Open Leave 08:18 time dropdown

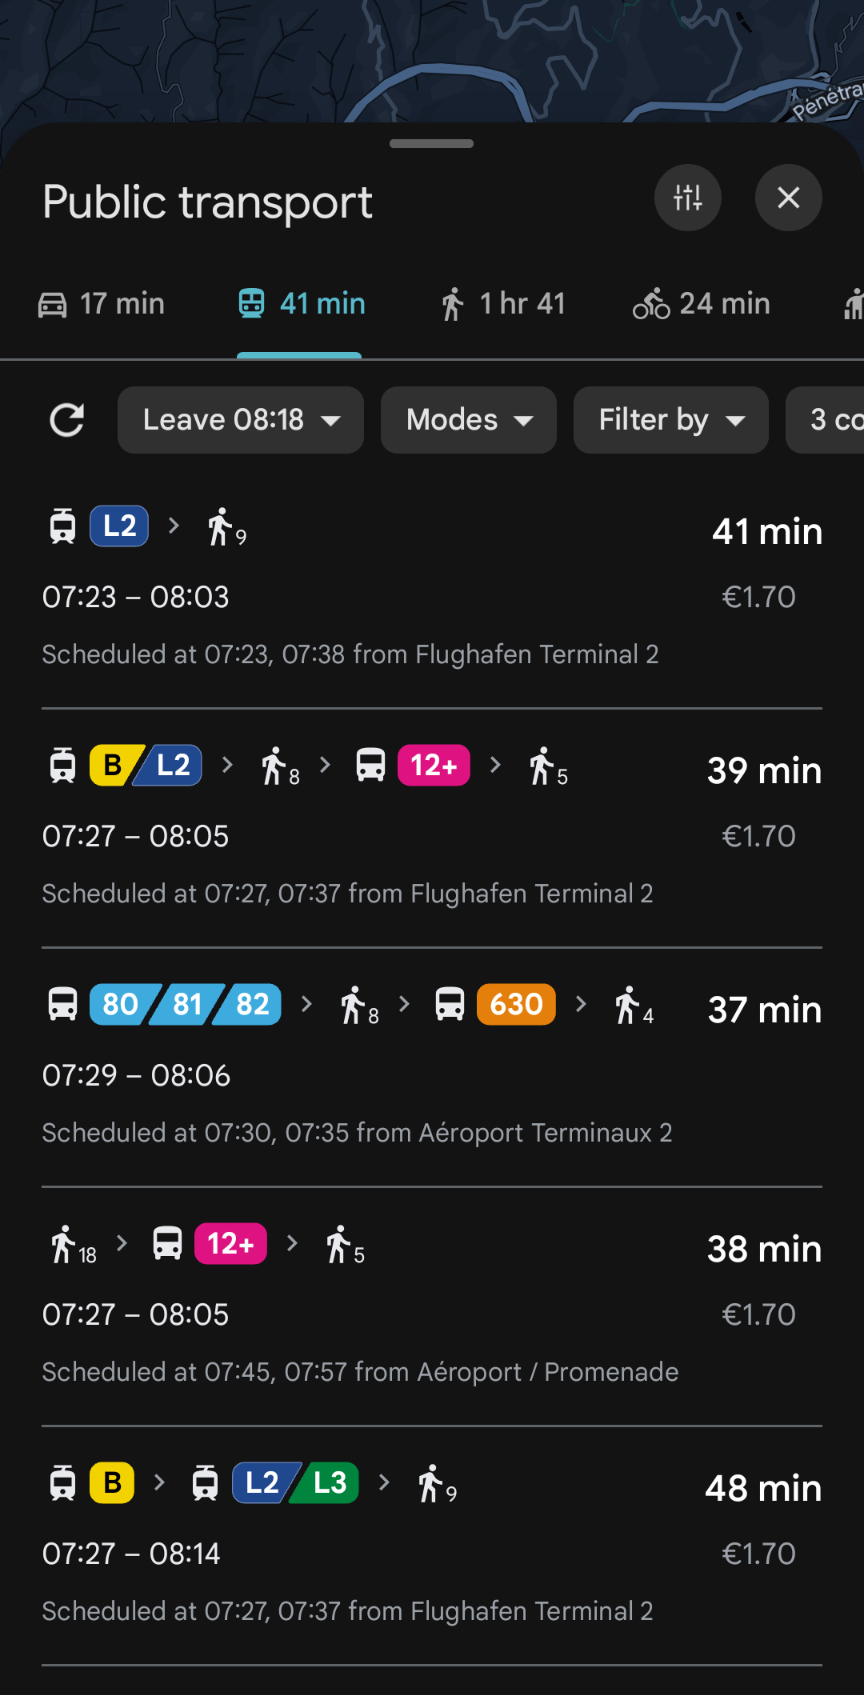240,420
